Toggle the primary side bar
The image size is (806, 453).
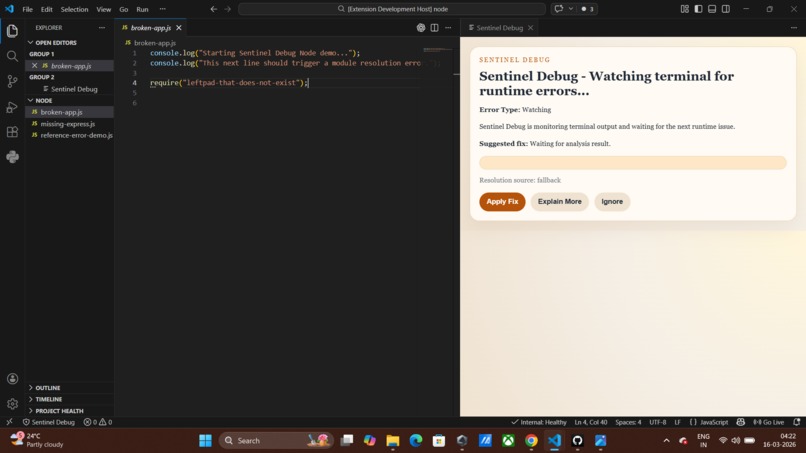pos(698,9)
